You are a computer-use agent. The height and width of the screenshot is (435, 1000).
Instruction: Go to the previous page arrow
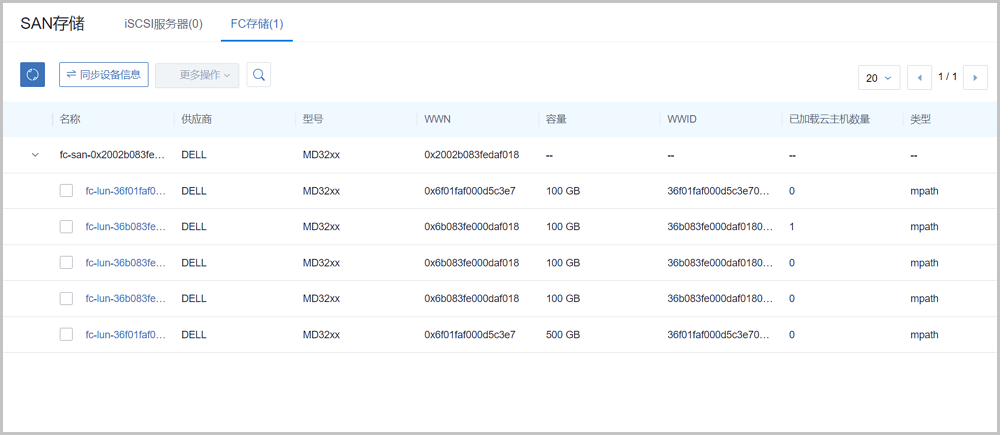[x=920, y=77]
